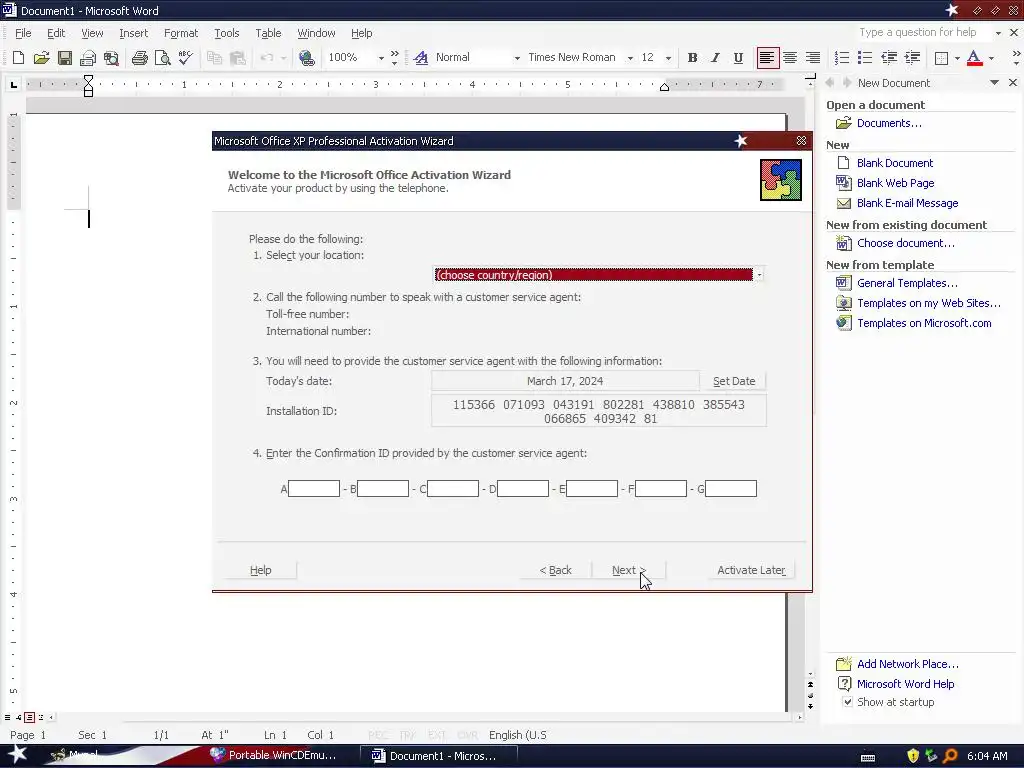Click the yellow shield tray icon

click(x=912, y=756)
